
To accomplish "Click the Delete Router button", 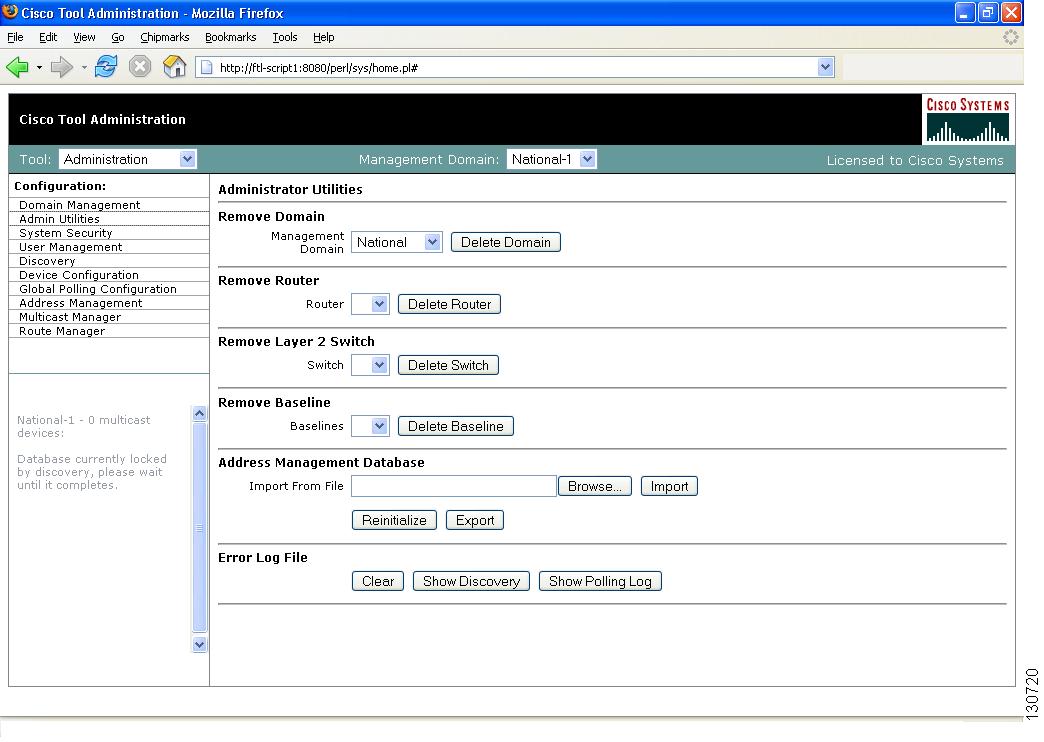I will (x=449, y=304).
